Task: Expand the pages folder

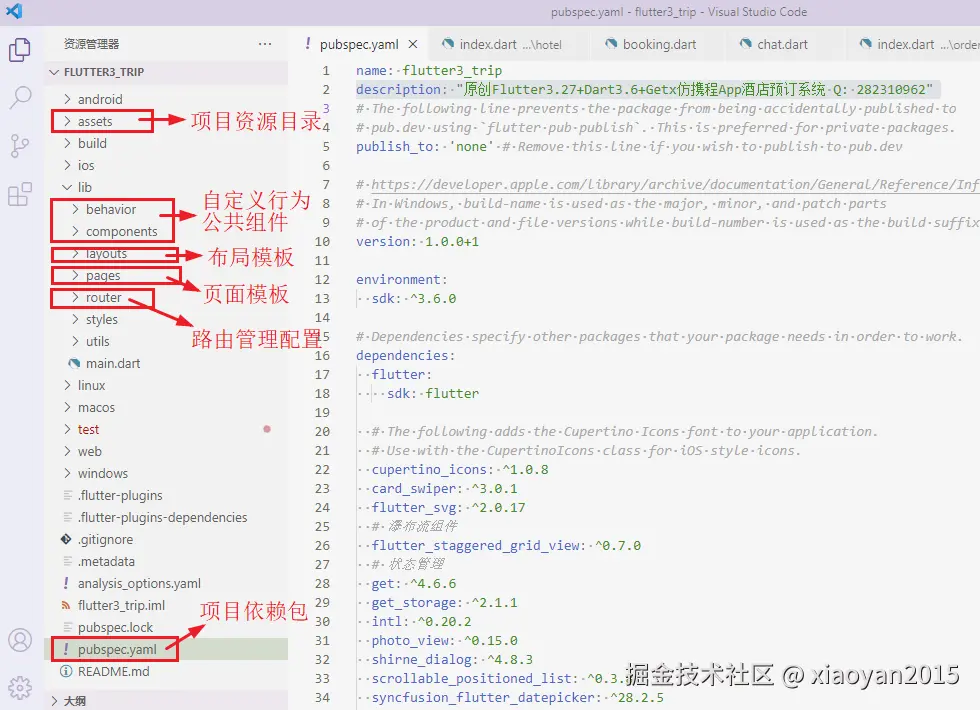Action: [x=76, y=275]
